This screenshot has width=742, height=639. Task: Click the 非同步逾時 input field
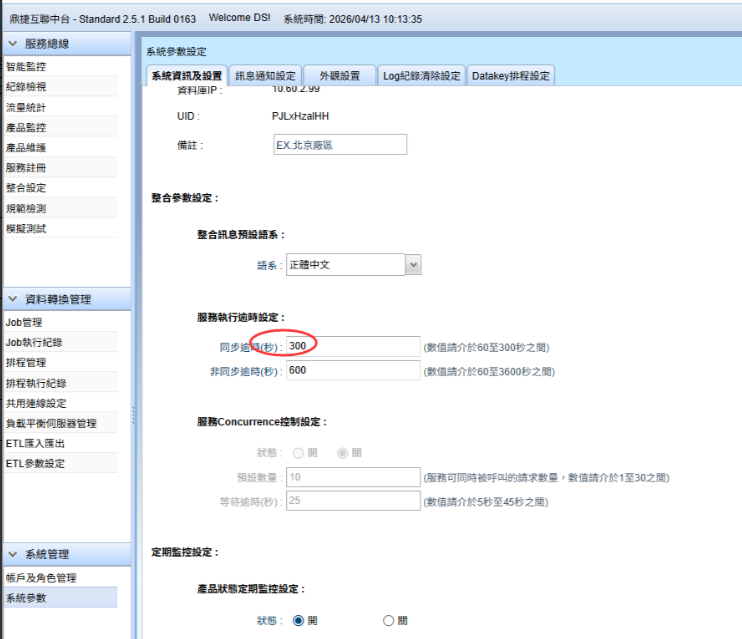point(352,371)
